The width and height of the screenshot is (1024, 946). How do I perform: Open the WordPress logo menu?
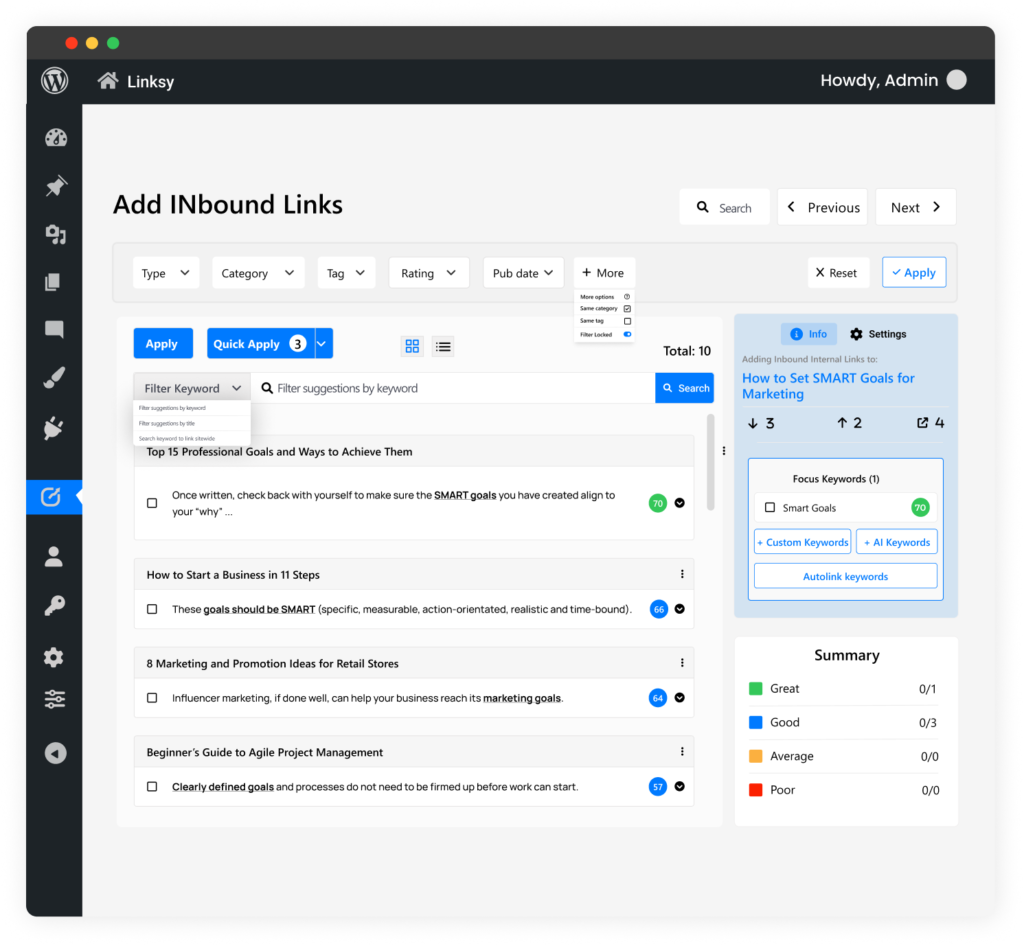click(x=54, y=80)
